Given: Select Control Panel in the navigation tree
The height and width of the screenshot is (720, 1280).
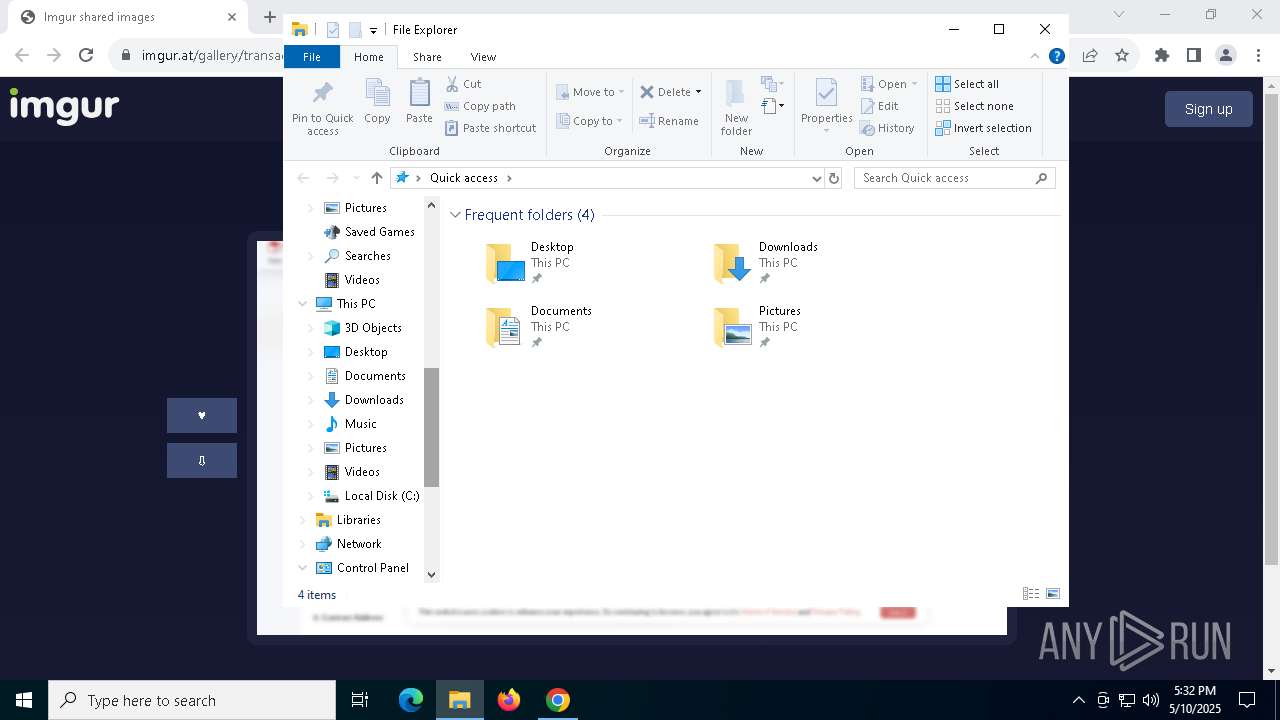Looking at the screenshot, I should click(x=372, y=568).
